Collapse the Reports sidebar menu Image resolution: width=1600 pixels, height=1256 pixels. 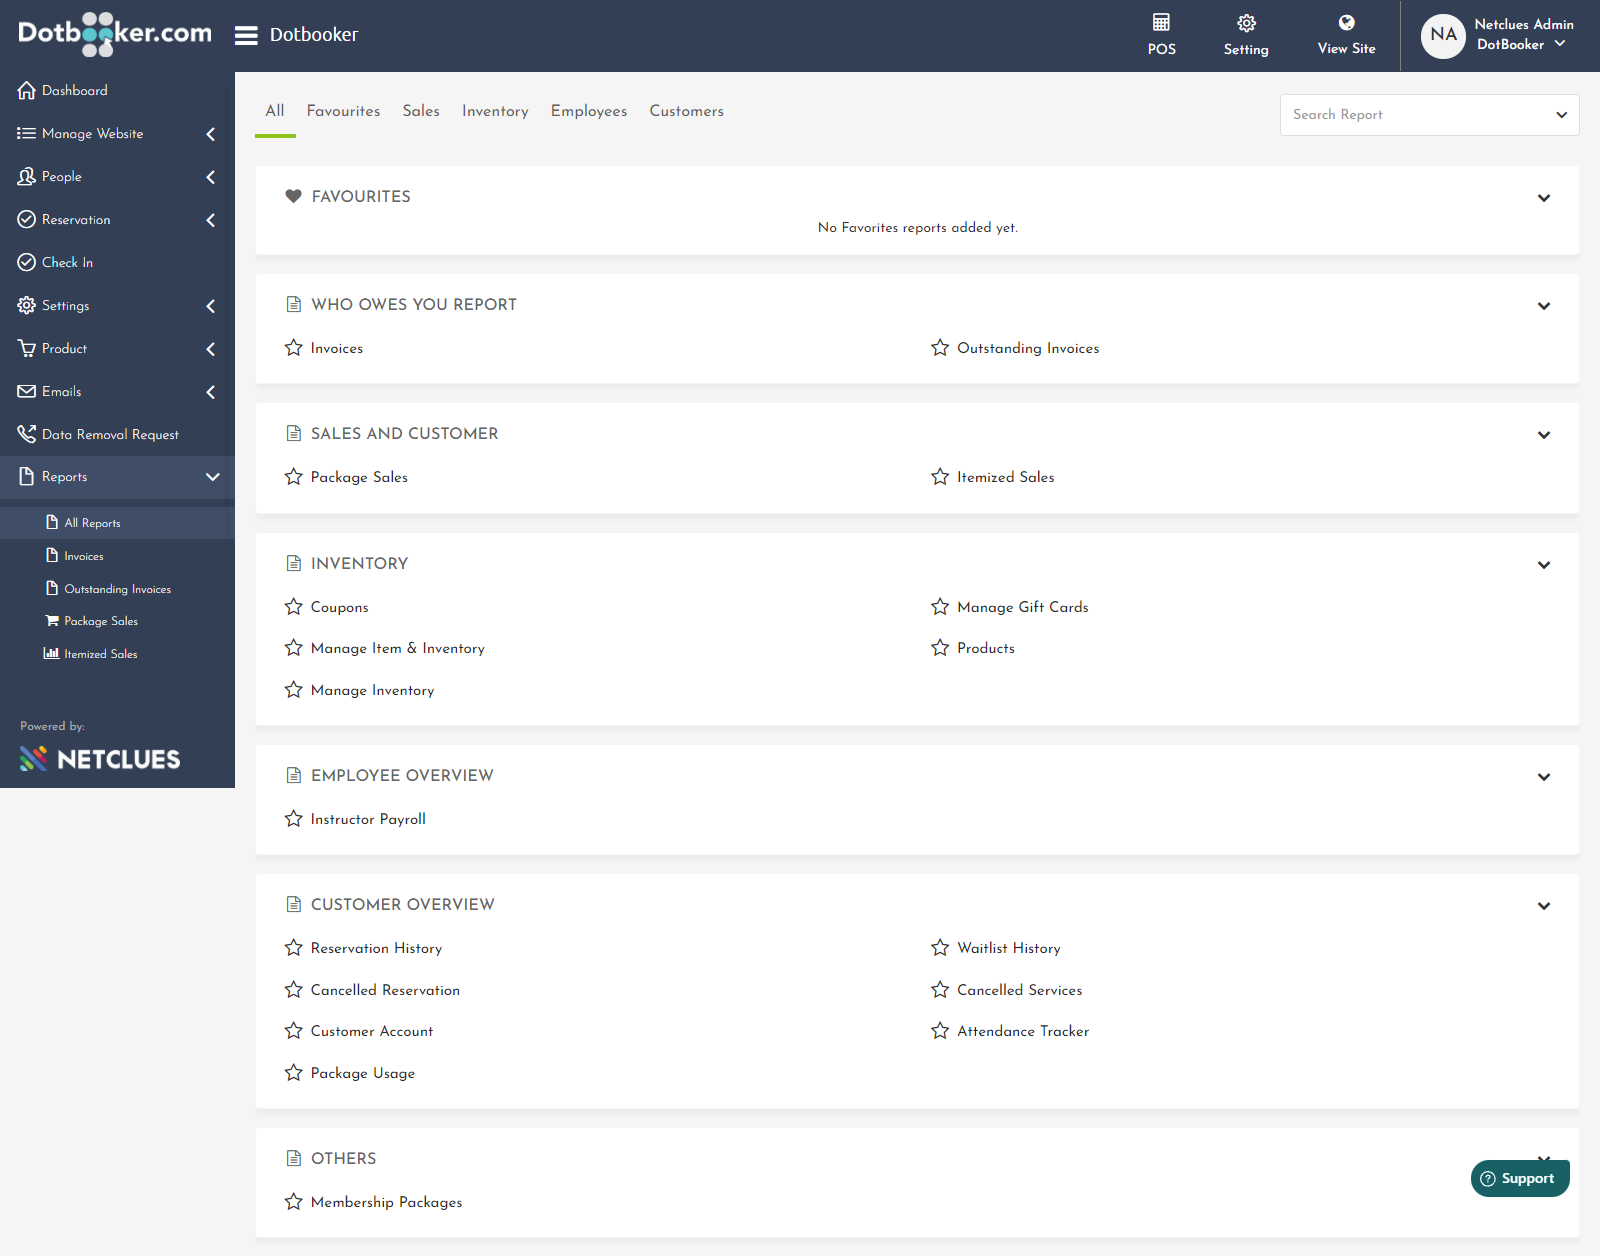117,477
